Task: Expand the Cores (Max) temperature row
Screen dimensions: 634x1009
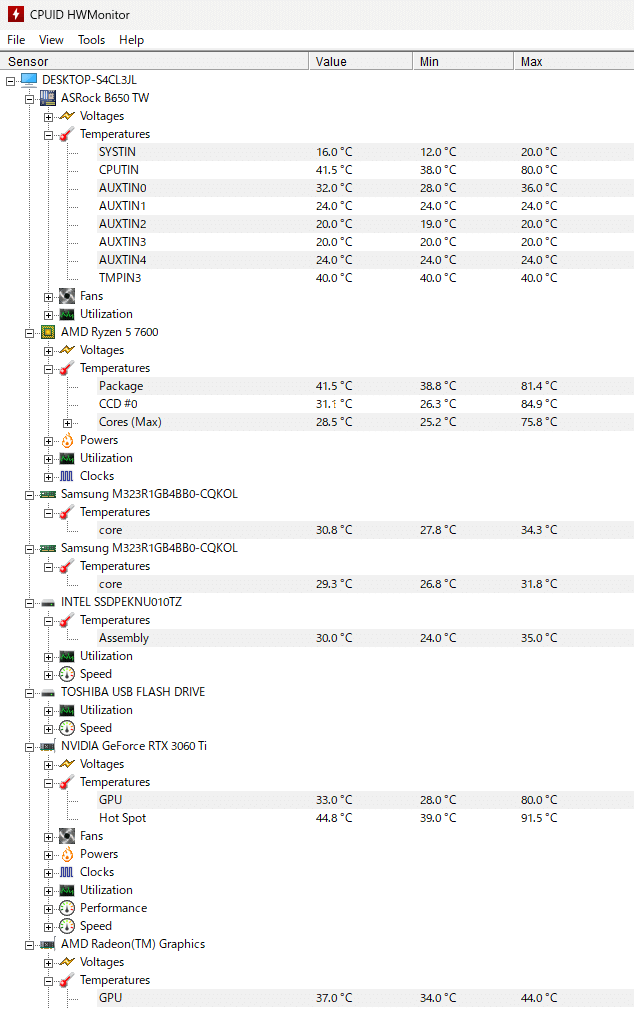Action: coord(68,423)
